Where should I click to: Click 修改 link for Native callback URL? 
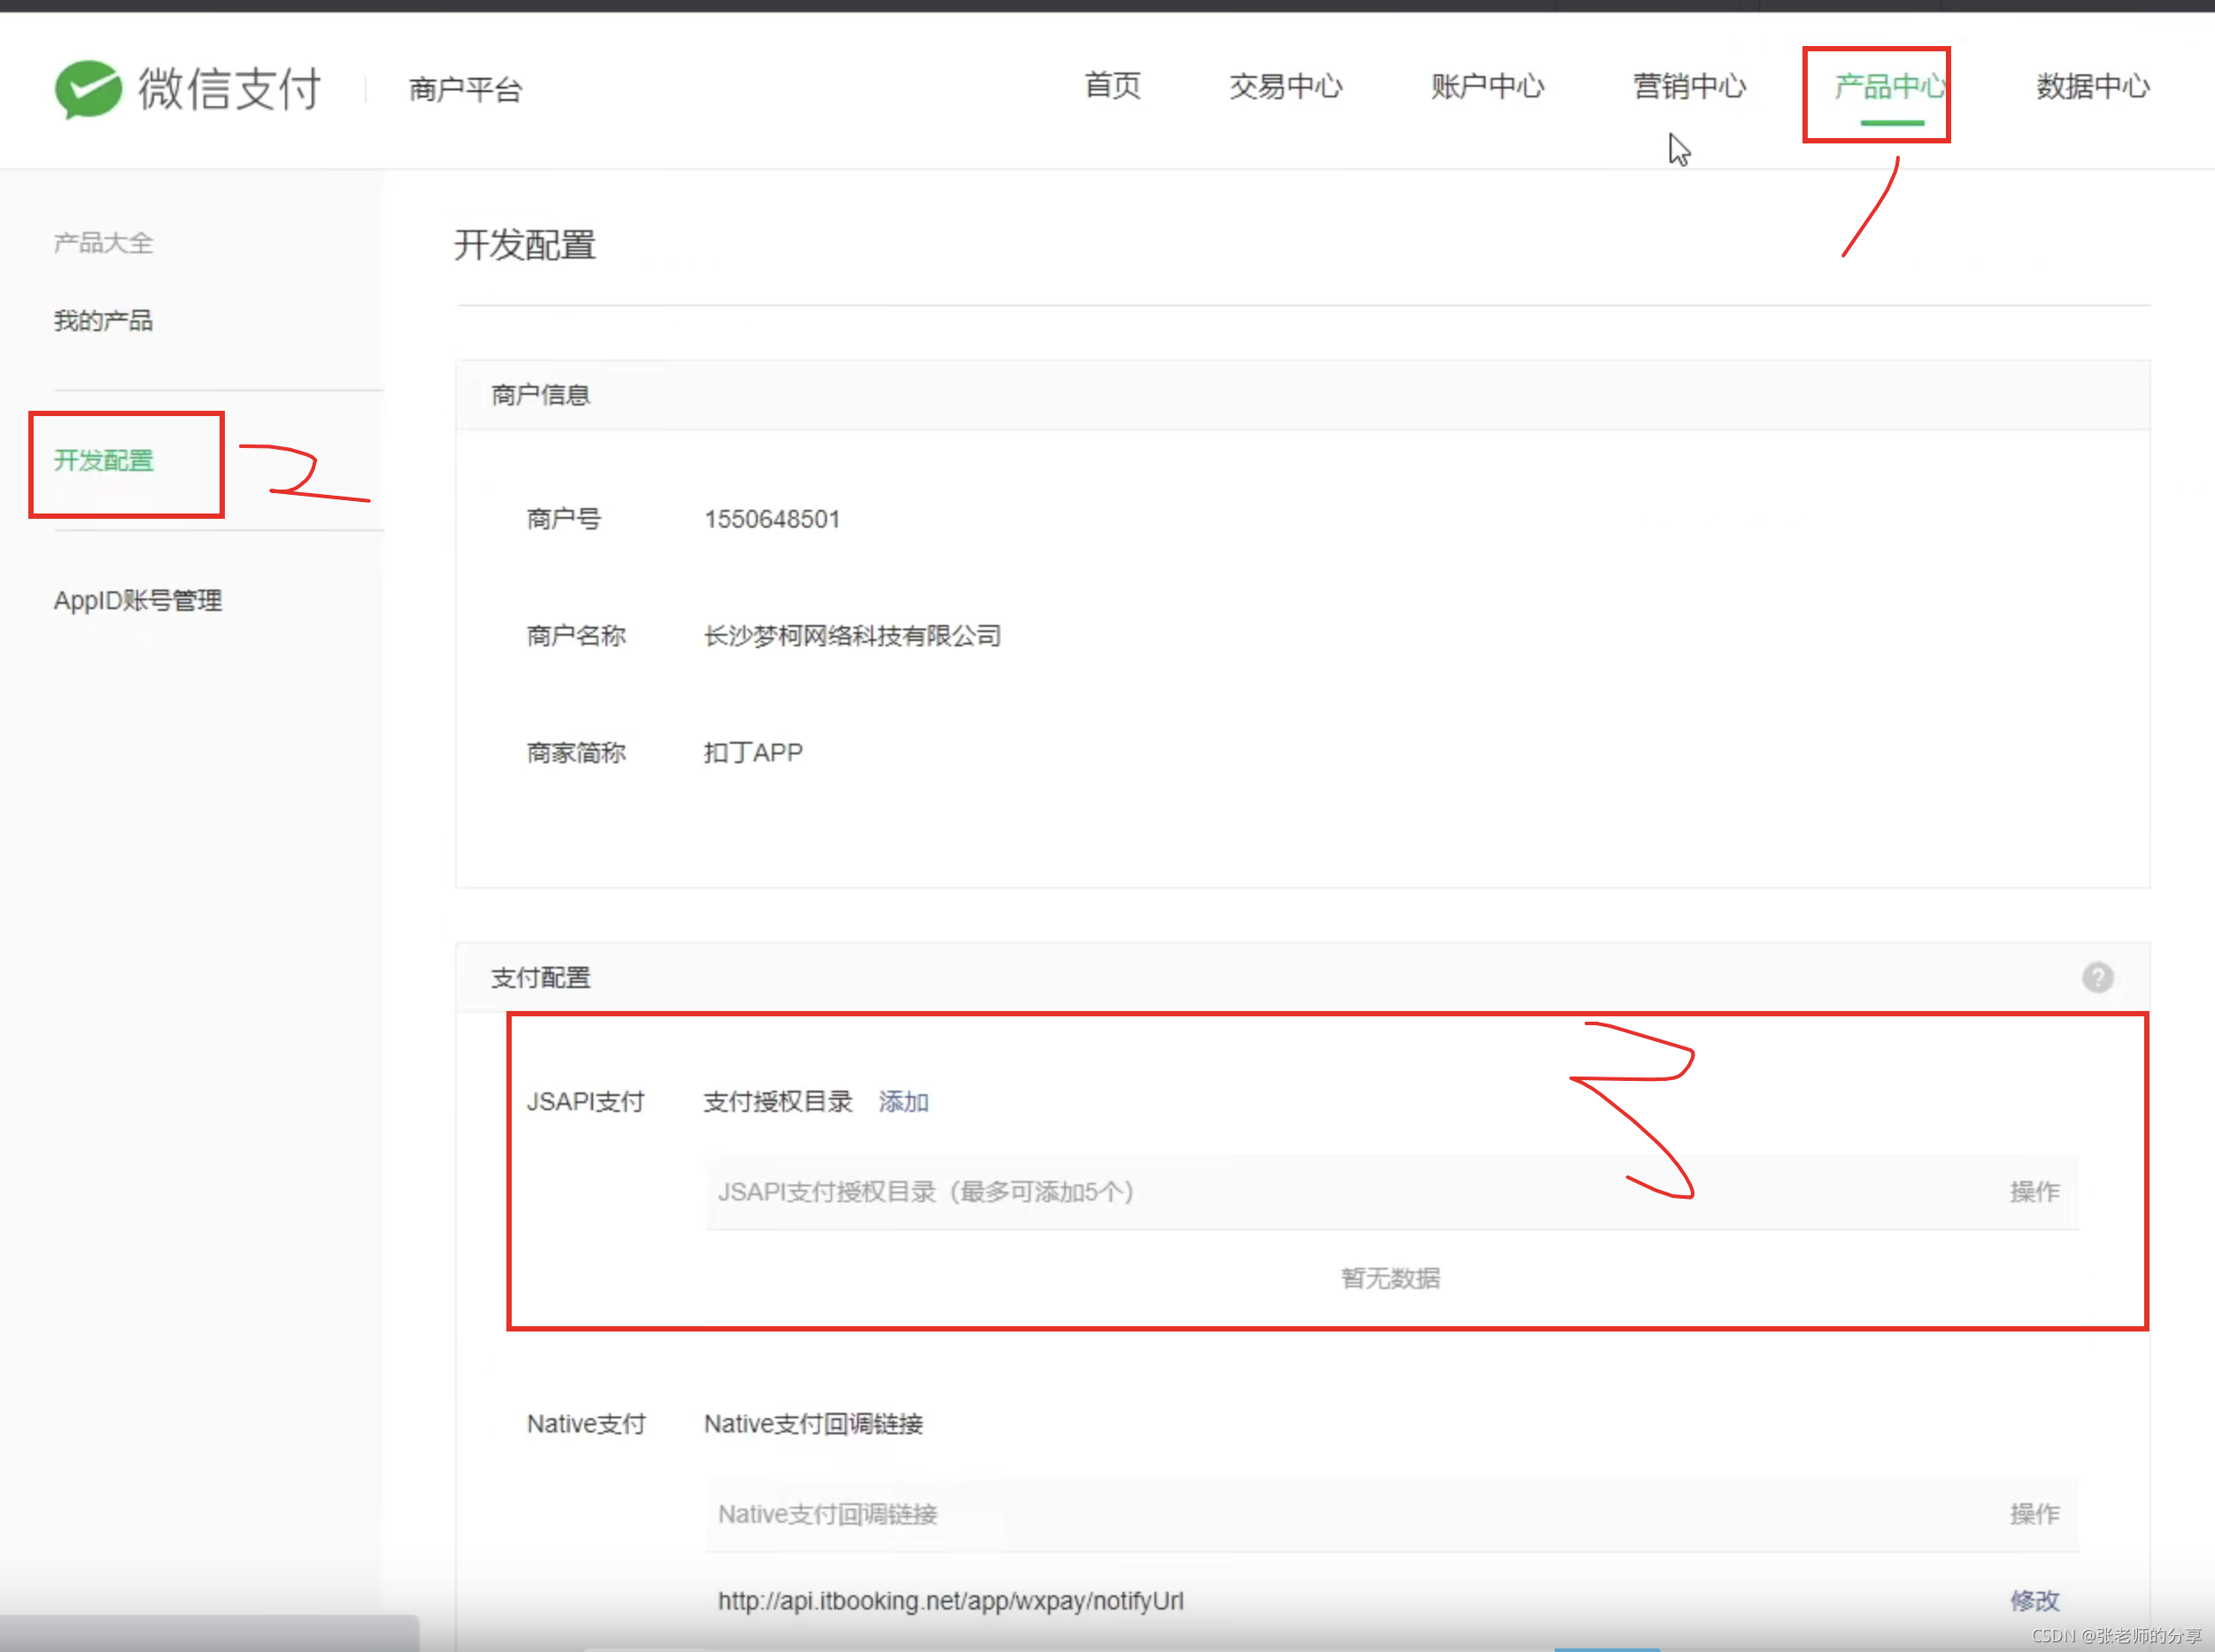point(2034,1601)
